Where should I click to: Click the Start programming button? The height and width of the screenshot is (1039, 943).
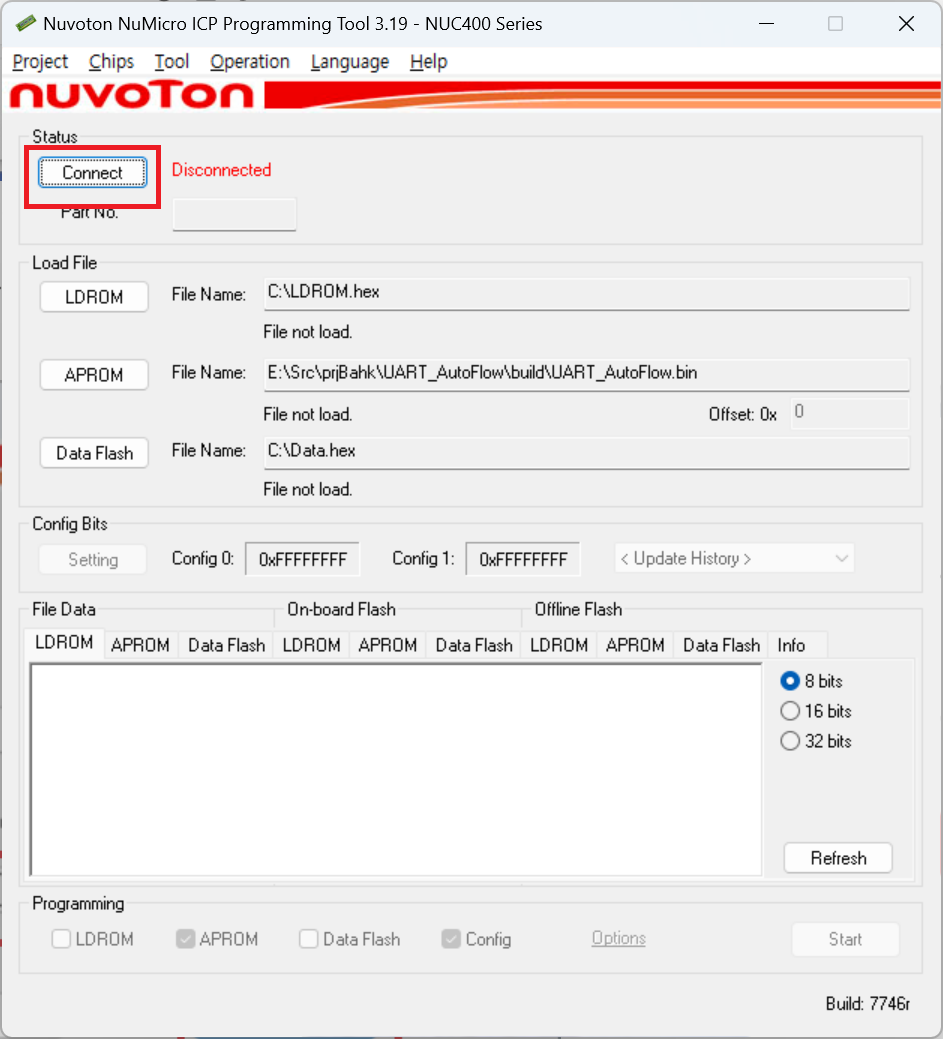[846, 939]
